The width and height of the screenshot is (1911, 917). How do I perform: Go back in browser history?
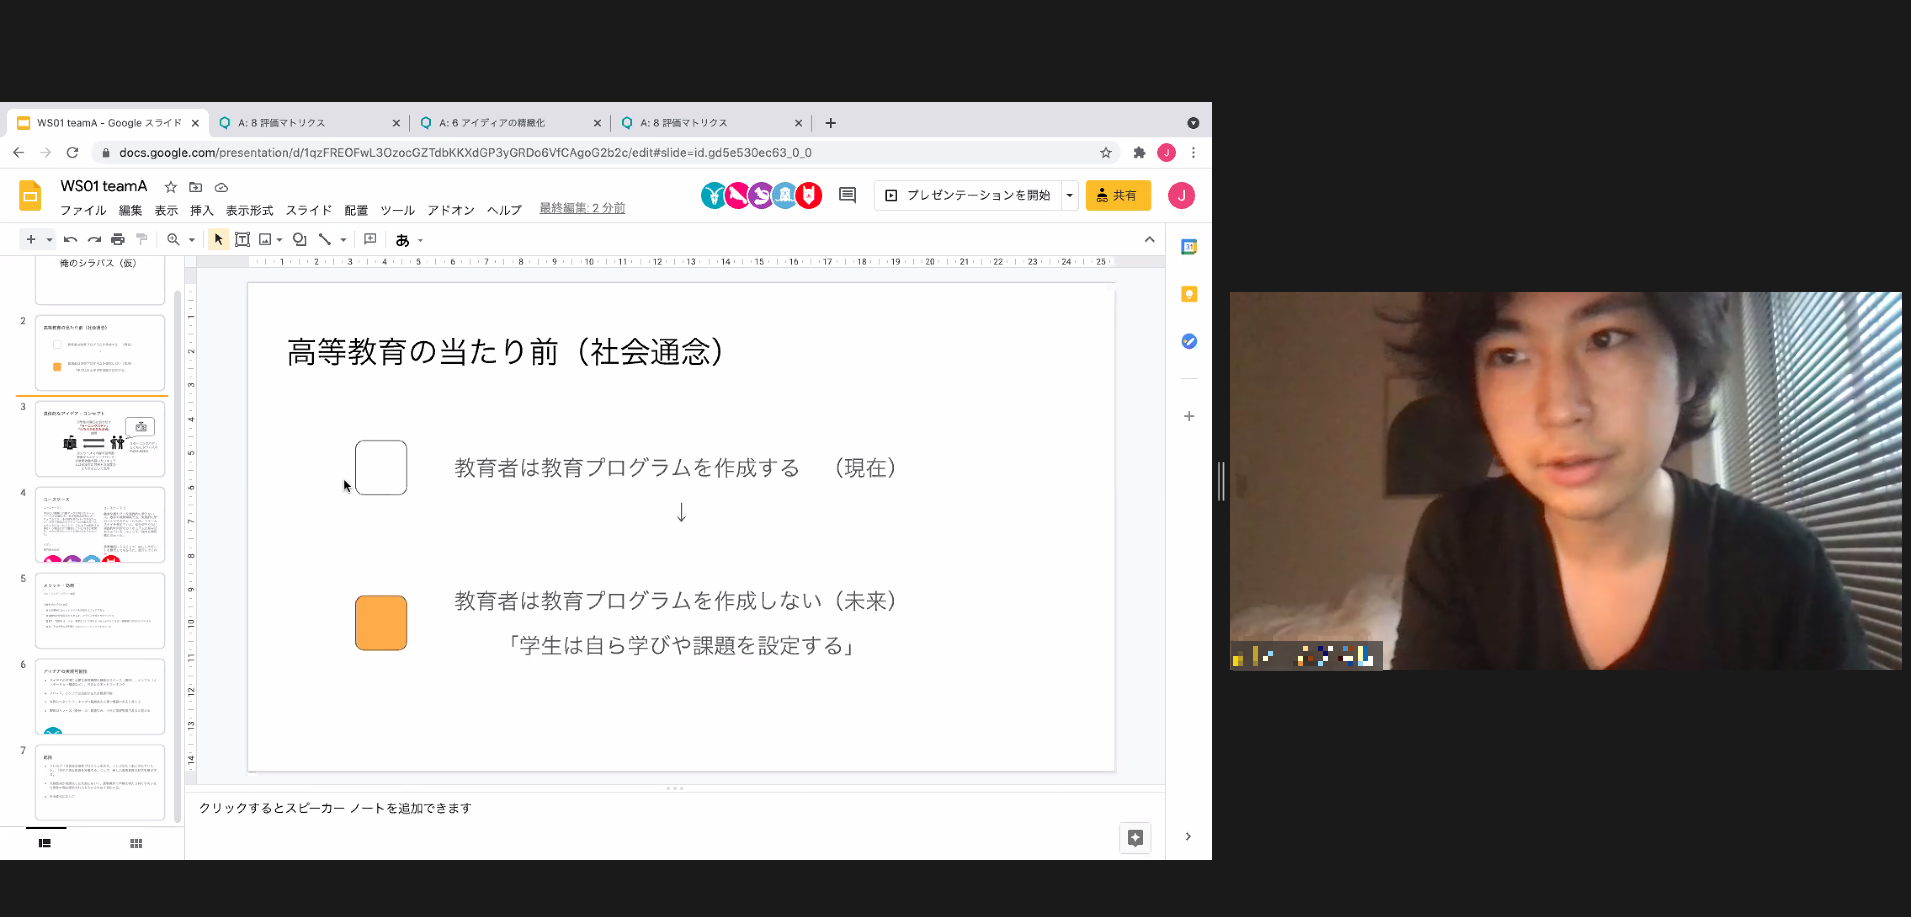tap(18, 153)
